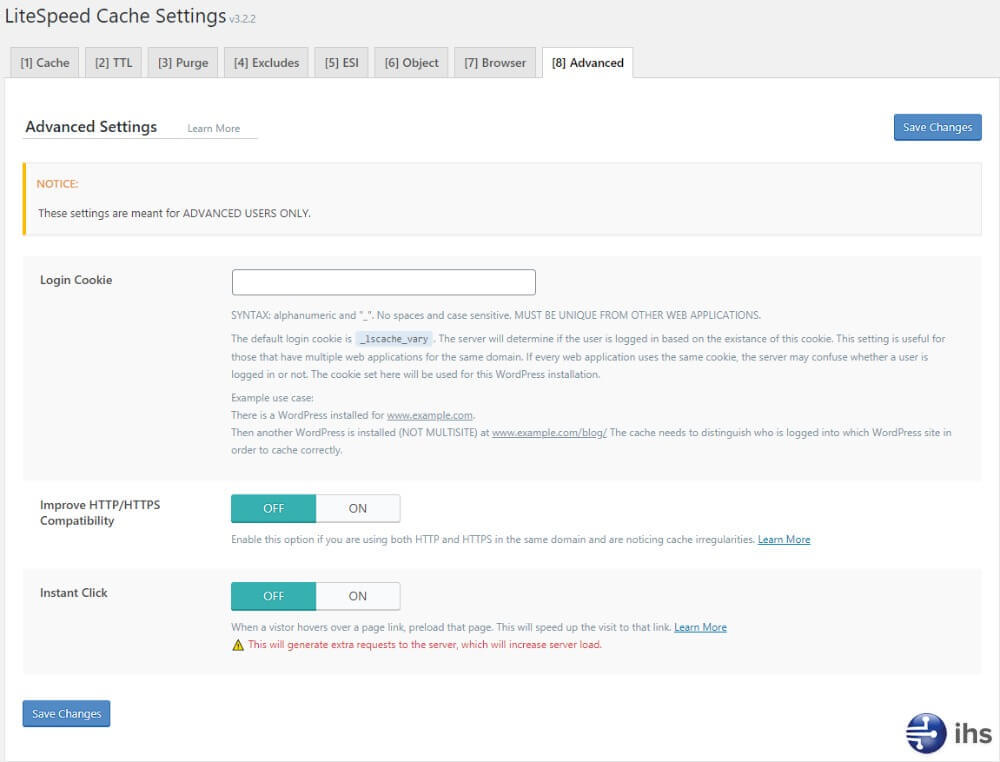Open the [7] Browser tab
This screenshot has height=762, width=1000.
495,62
